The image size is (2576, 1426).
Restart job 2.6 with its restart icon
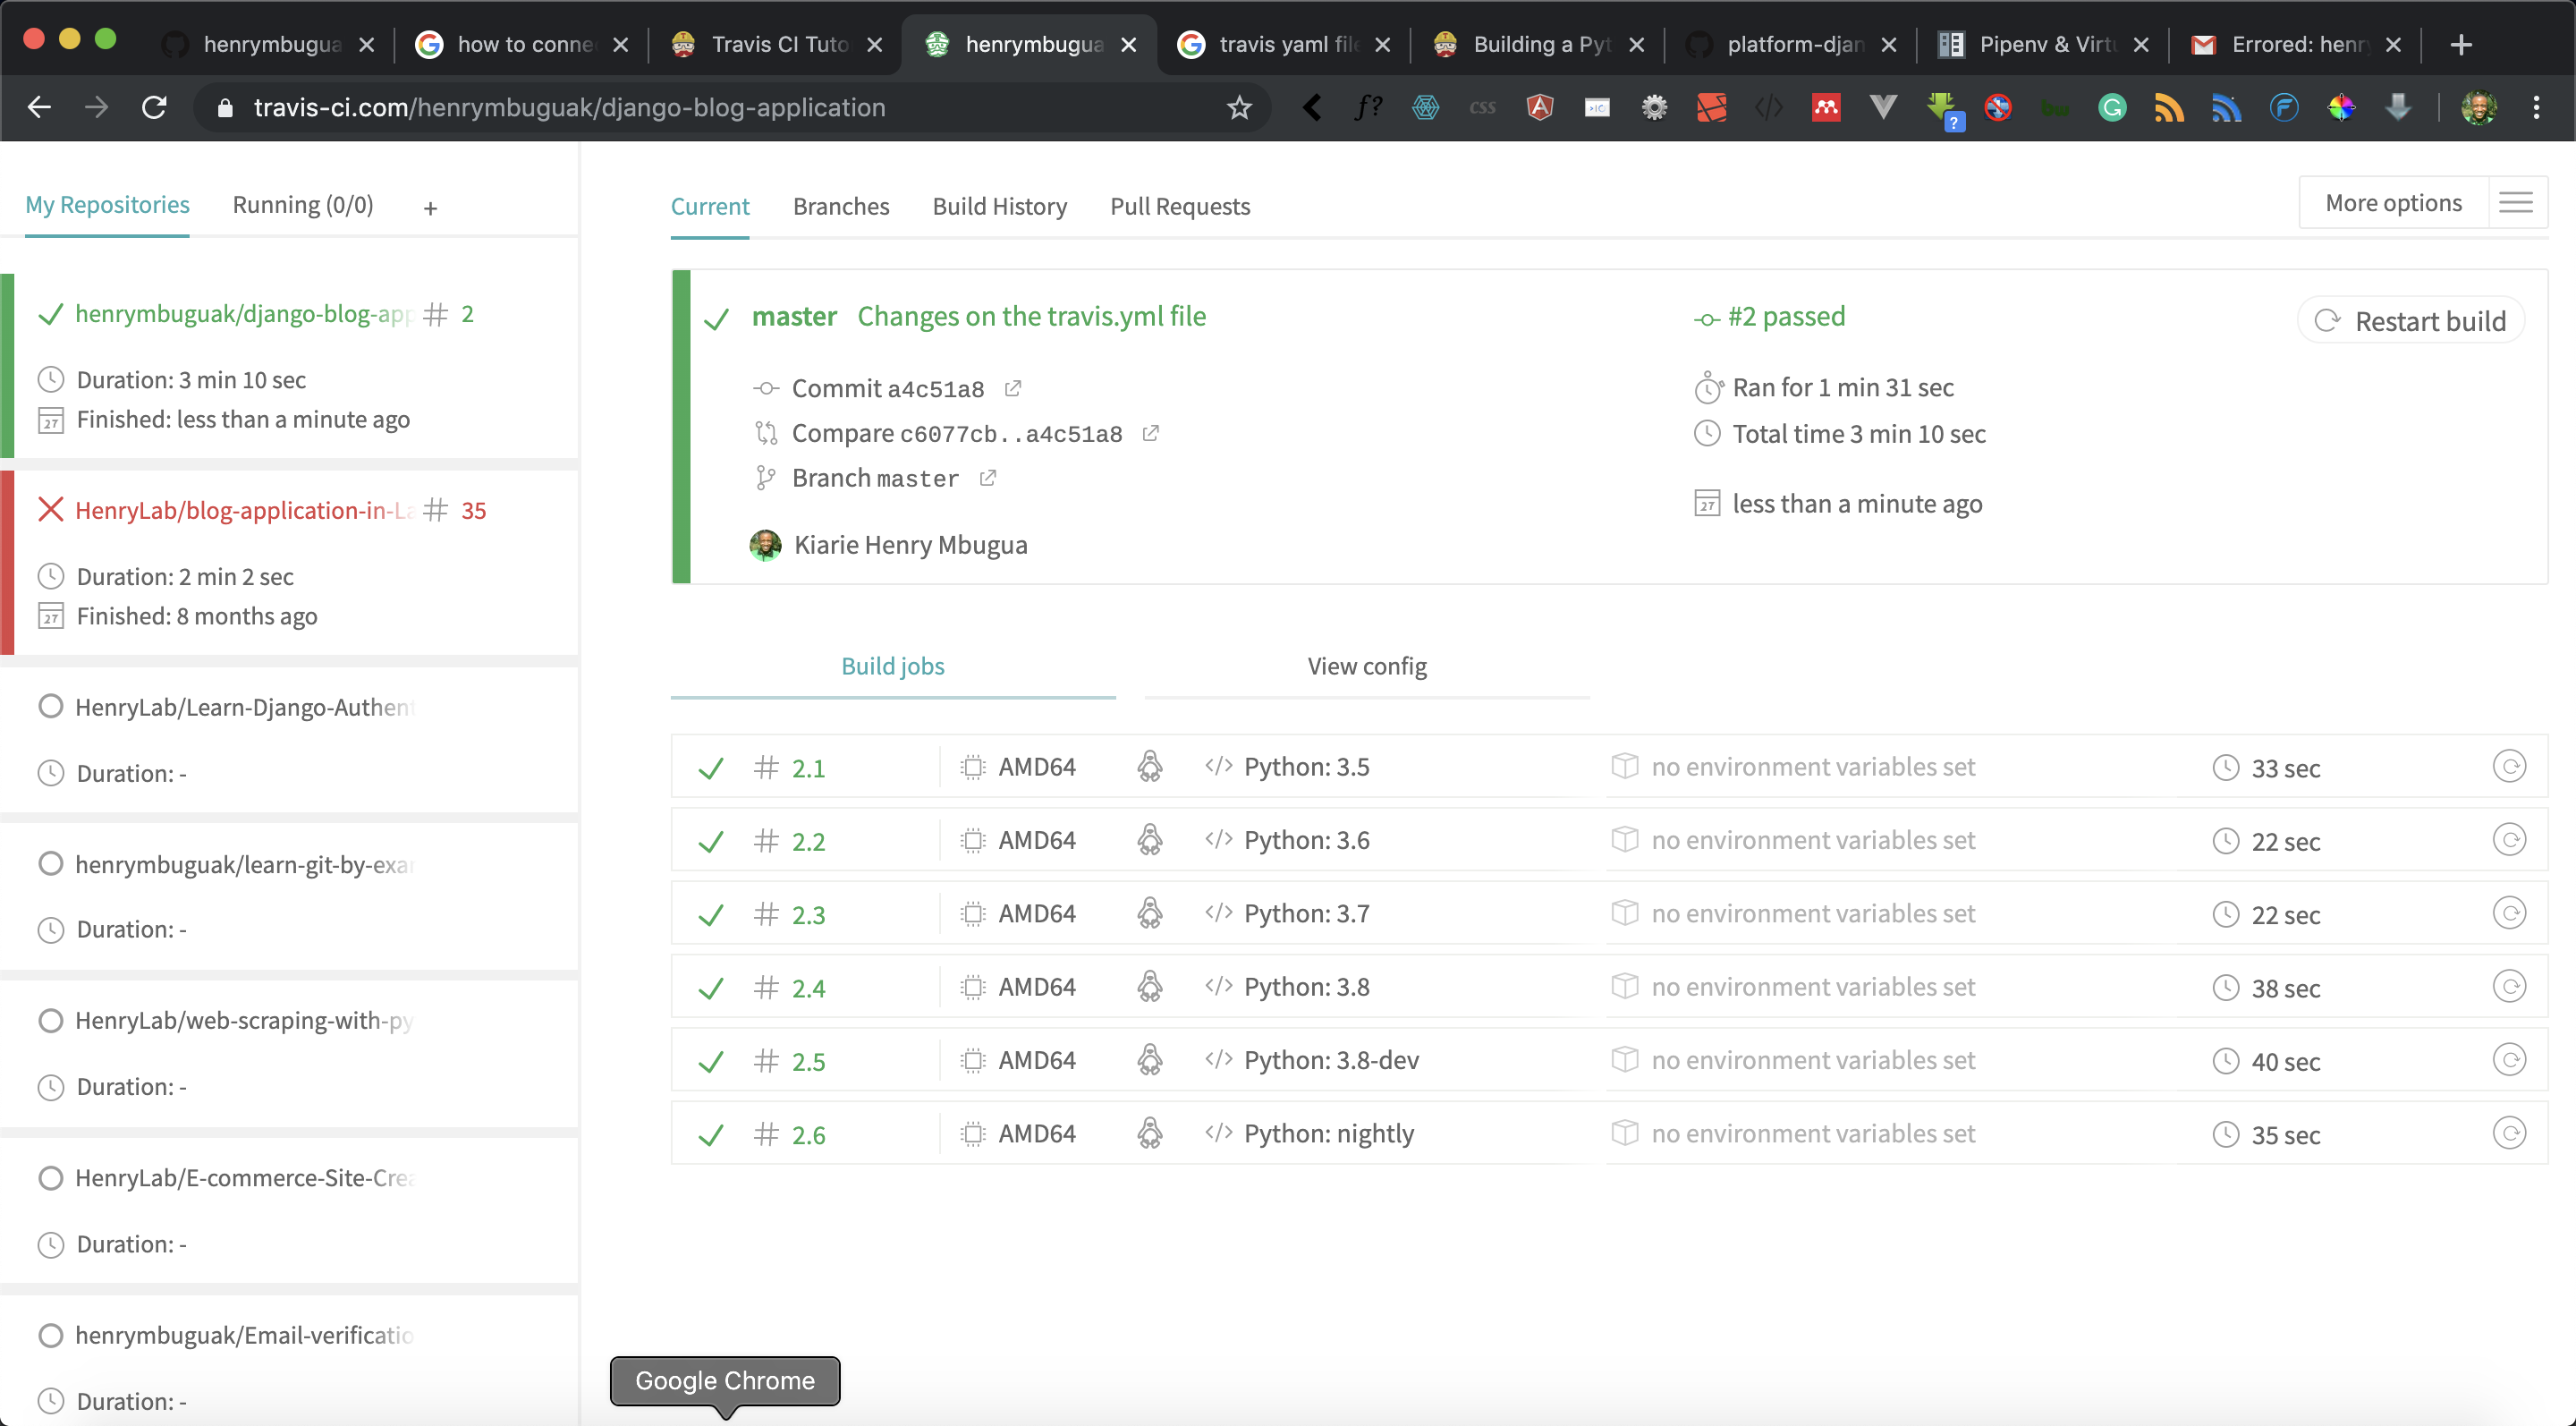click(x=2509, y=1133)
